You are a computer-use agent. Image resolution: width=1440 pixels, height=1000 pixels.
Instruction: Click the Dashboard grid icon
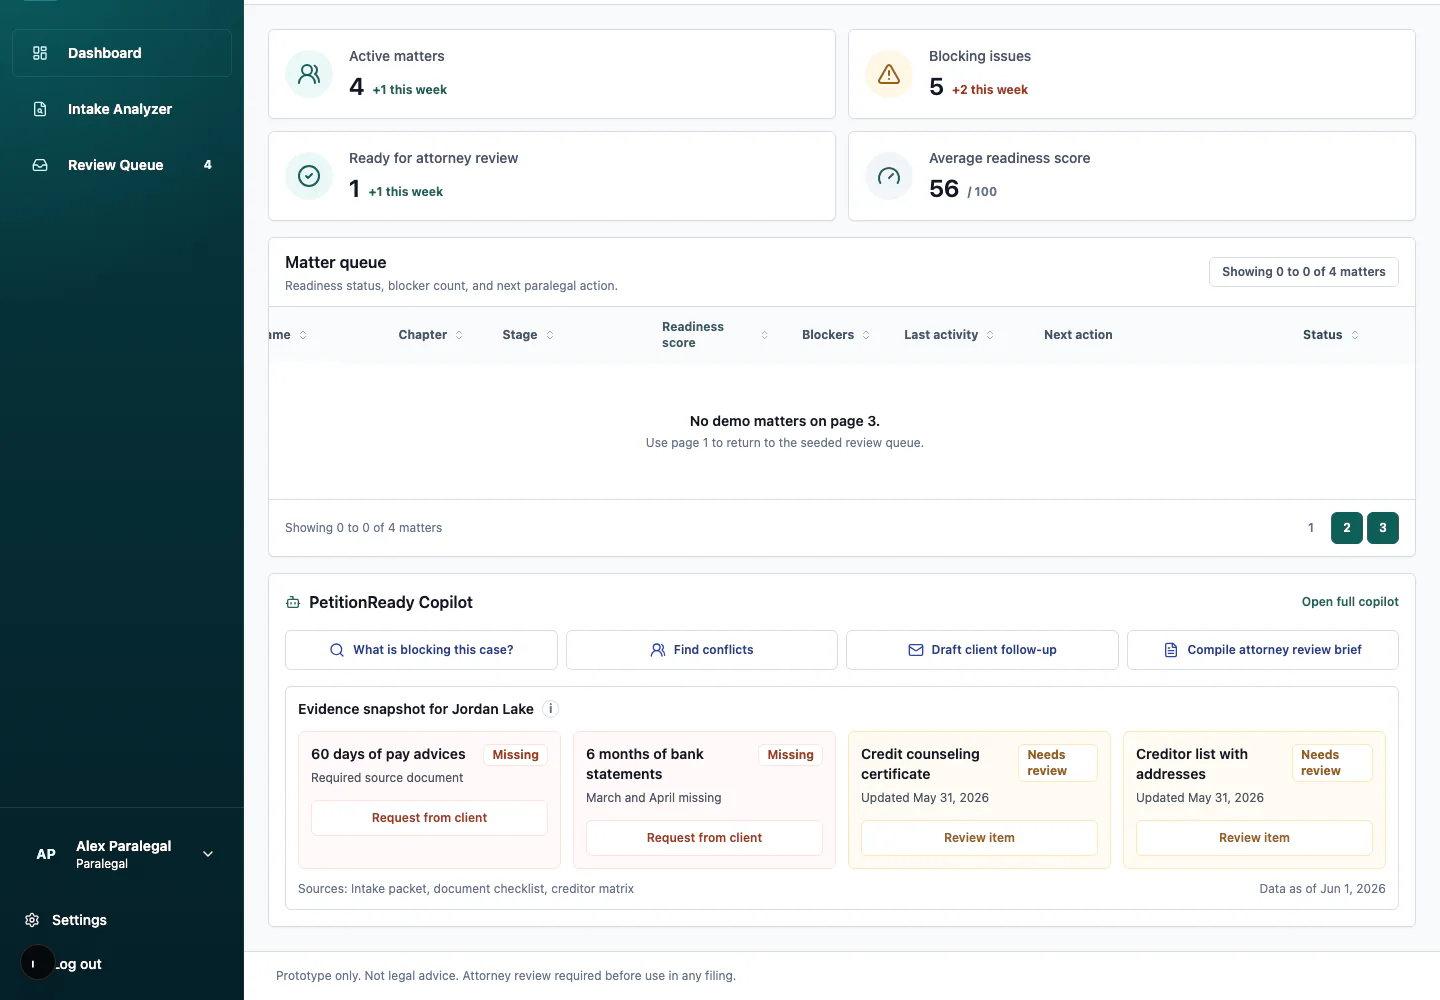pos(40,53)
